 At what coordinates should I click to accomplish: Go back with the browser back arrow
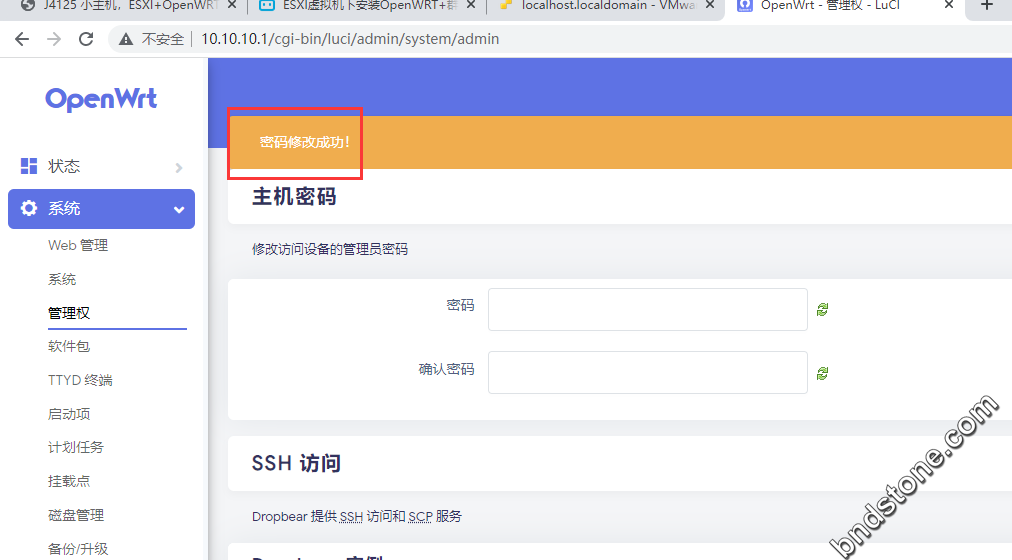coord(22,39)
